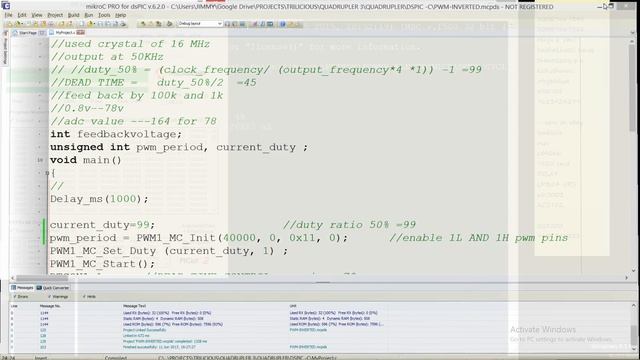This screenshot has height=360, width=640.
Task: Click the Line column header
Action: [x=14, y=306]
